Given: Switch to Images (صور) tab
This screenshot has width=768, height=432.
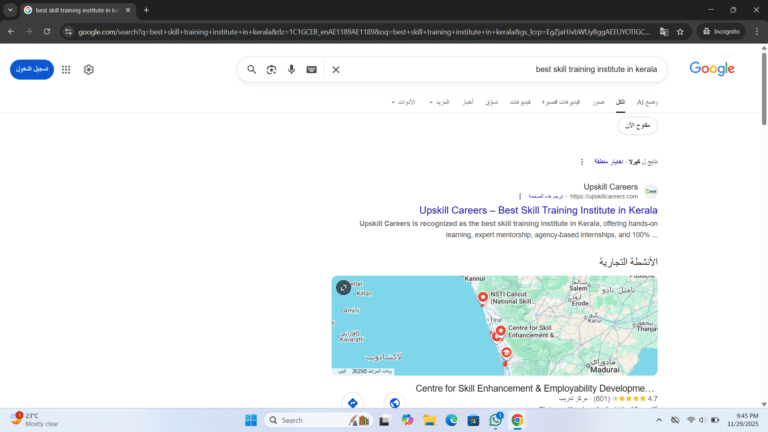Looking at the screenshot, I should tap(598, 102).
